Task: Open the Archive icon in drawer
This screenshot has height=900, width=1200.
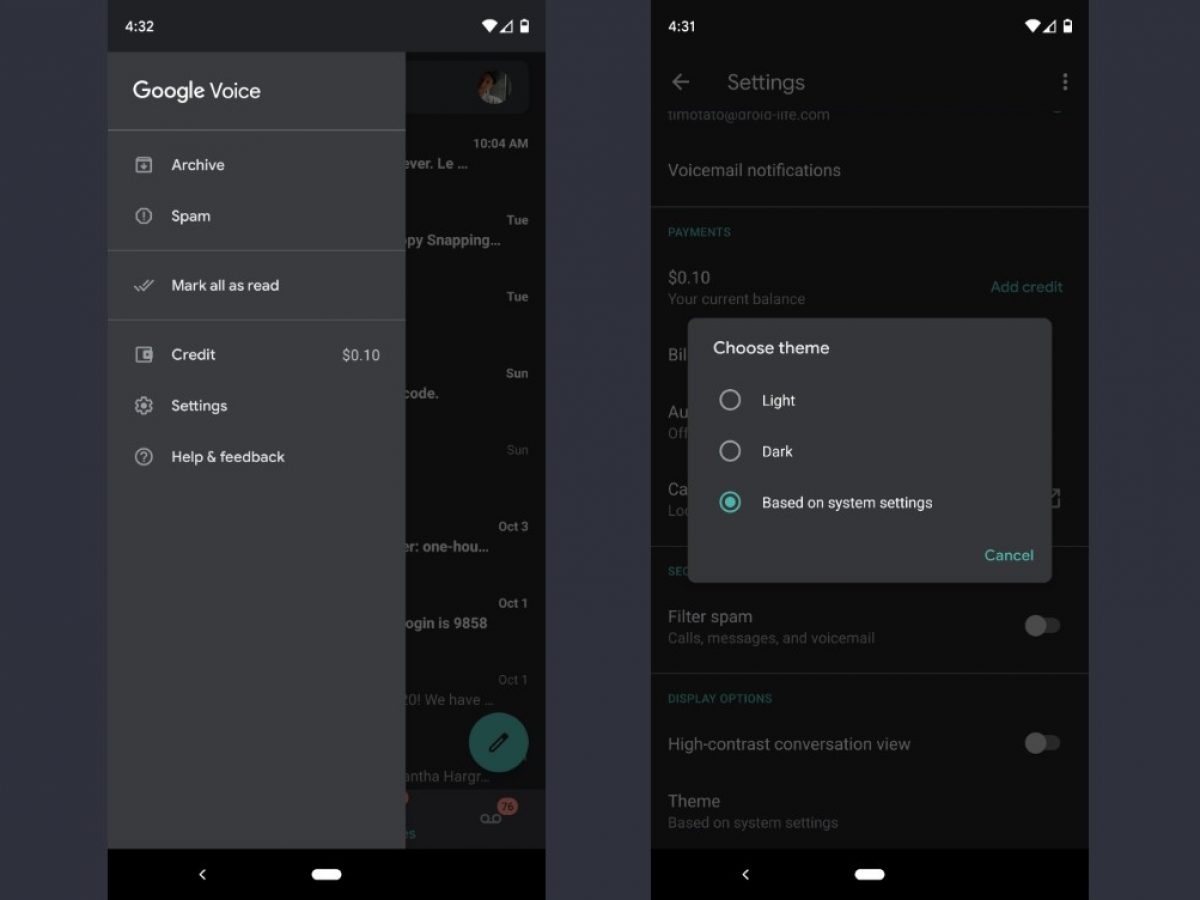Action: point(144,165)
